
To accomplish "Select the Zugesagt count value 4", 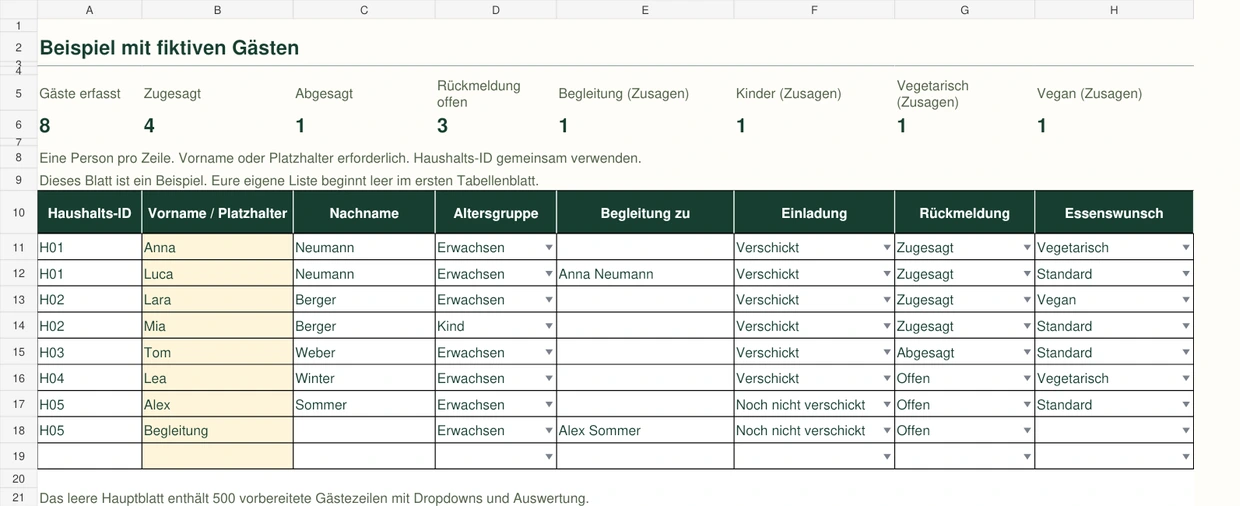I will (x=149, y=126).
